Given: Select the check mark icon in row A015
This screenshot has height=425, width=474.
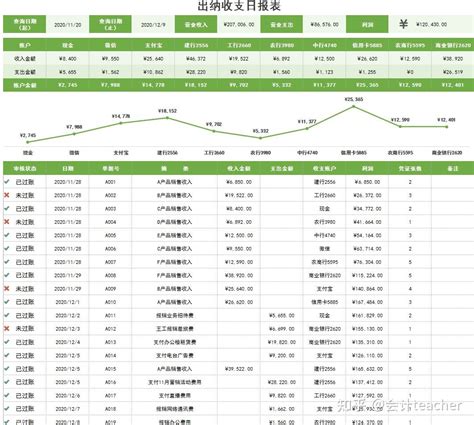Looking at the screenshot, I should pos(7,368).
